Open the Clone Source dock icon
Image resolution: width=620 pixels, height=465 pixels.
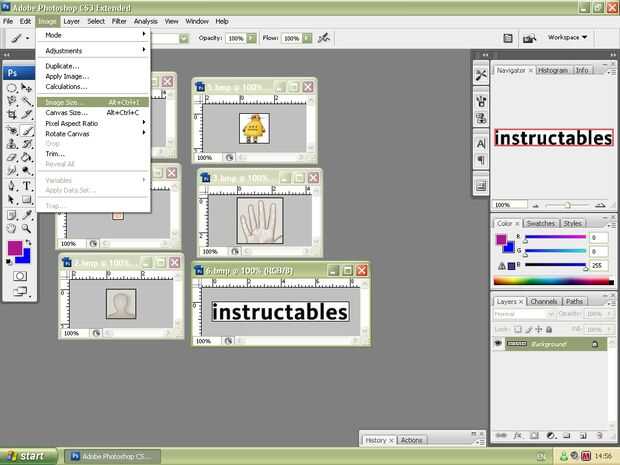tap(481, 118)
